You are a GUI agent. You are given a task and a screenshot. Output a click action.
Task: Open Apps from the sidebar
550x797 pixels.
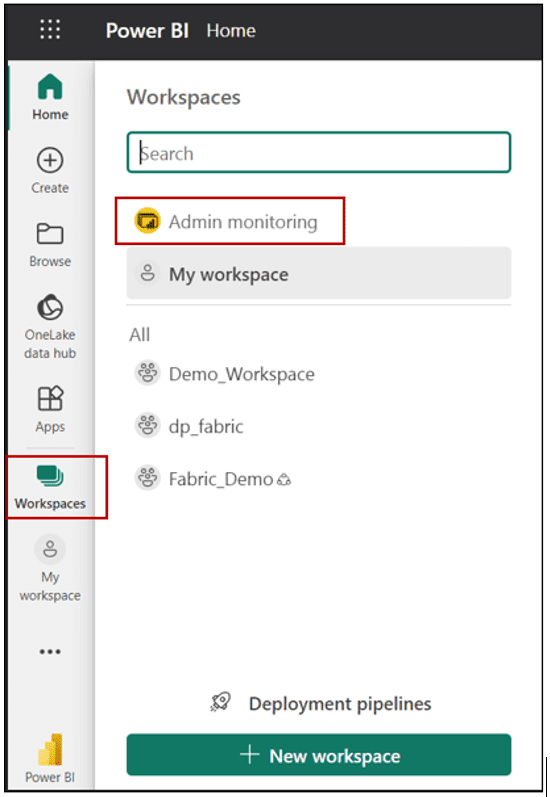(x=50, y=409)
